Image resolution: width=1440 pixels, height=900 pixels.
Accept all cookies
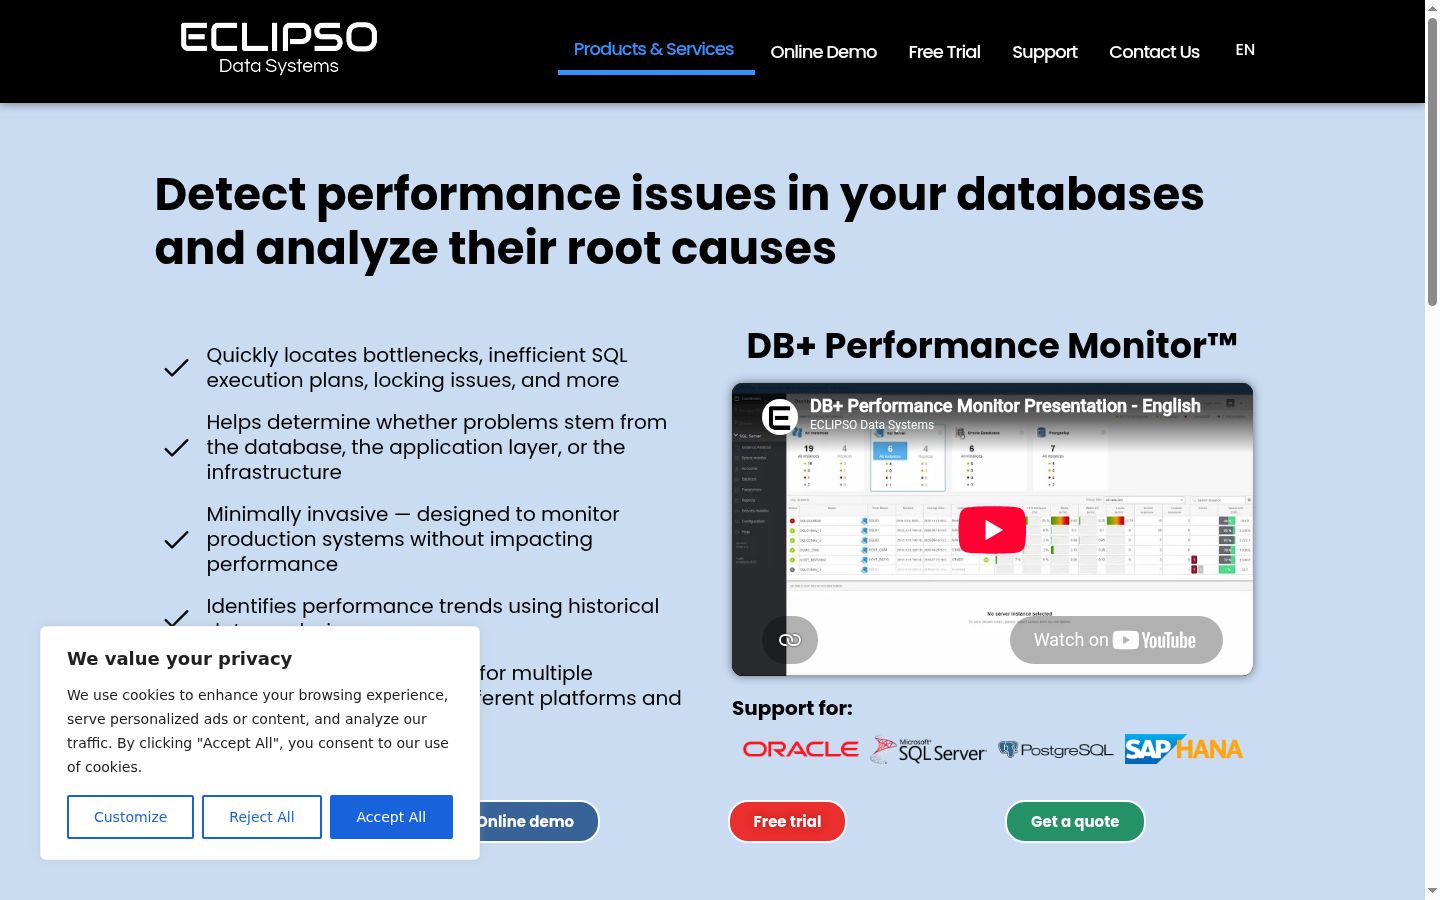(391, 817)
